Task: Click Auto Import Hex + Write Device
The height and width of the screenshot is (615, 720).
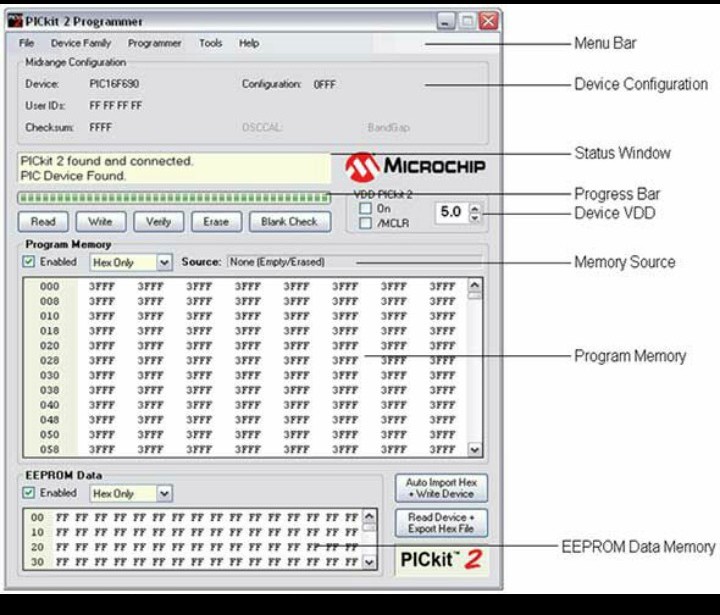Action: 441,488
